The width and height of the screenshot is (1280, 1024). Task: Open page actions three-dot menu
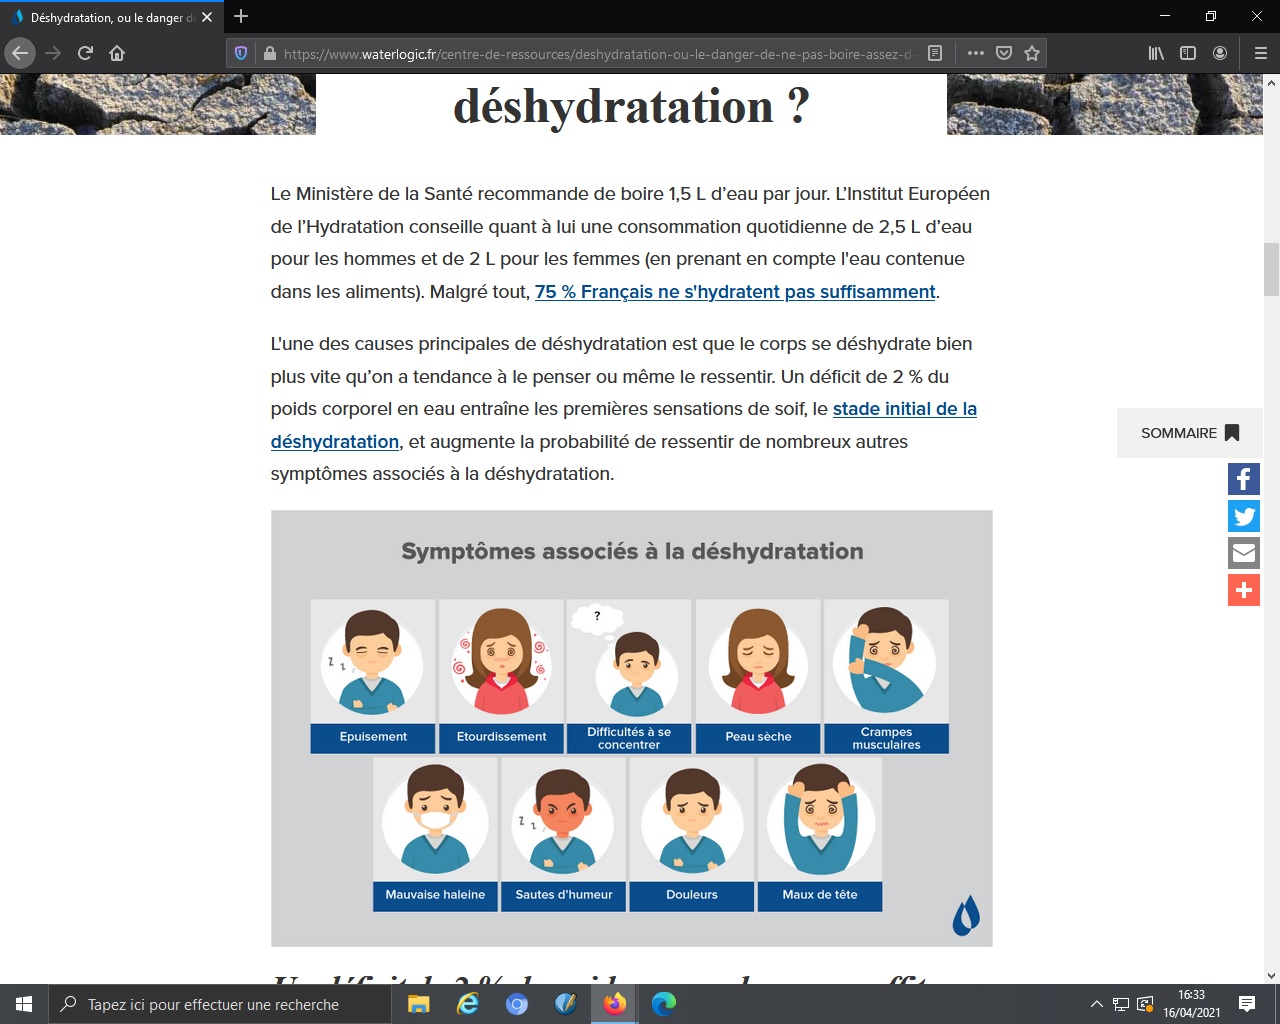tap(976, 53)
